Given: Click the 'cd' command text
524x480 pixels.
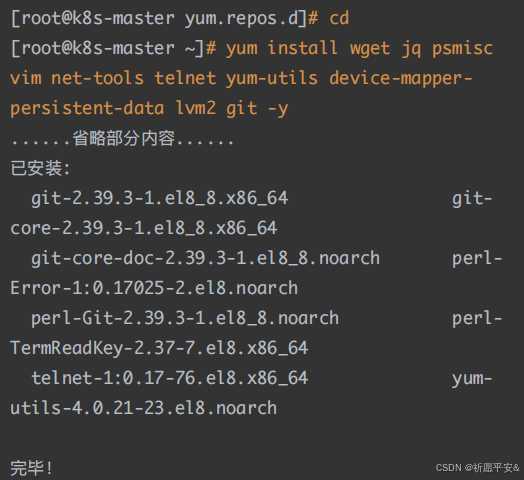Looking at the screenshot, I should pos(339,18).
